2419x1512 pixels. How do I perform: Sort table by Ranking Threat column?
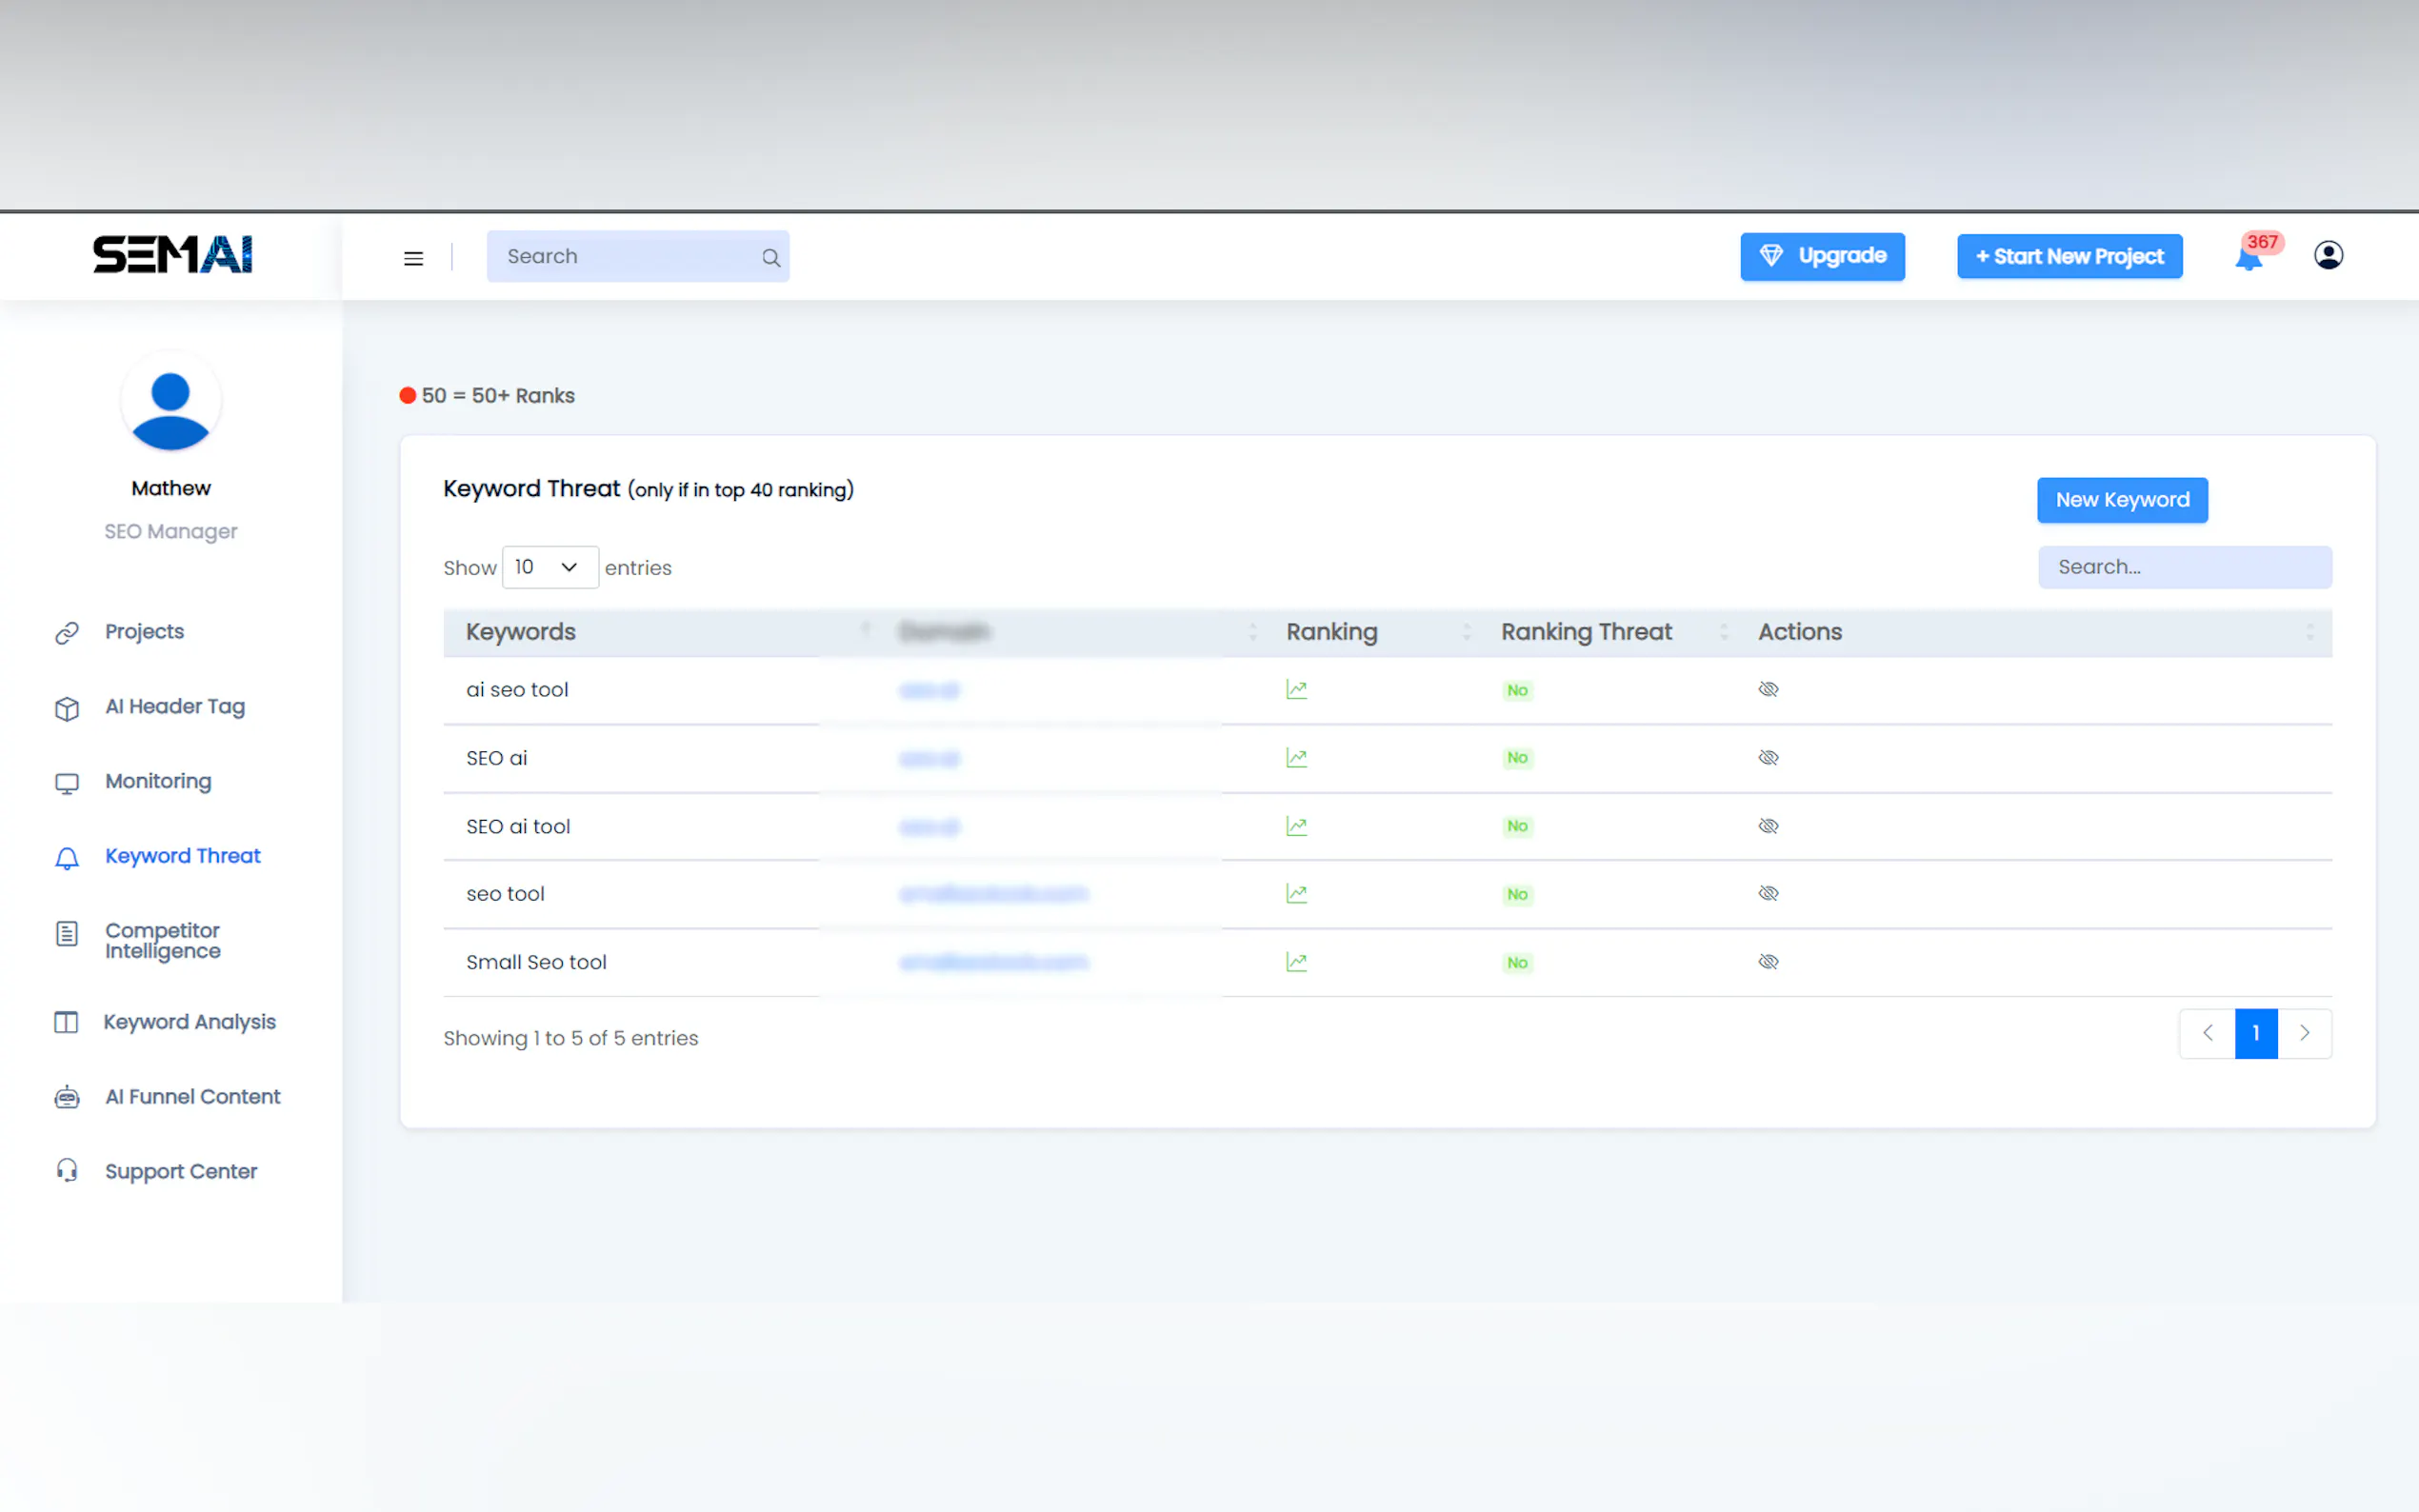click(1586, 632)
